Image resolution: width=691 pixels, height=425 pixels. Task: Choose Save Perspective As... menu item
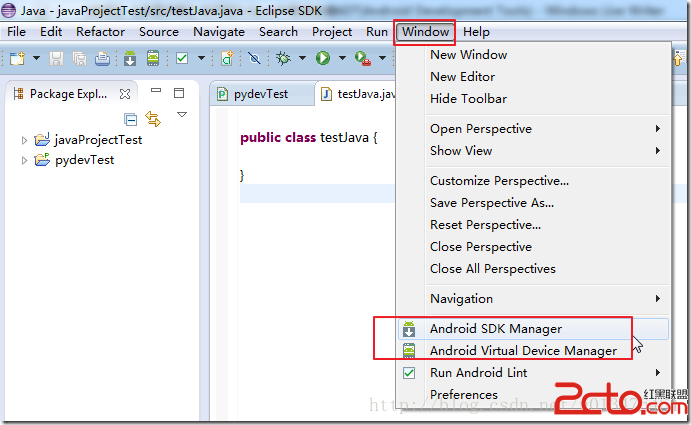(x=533, y=203)
